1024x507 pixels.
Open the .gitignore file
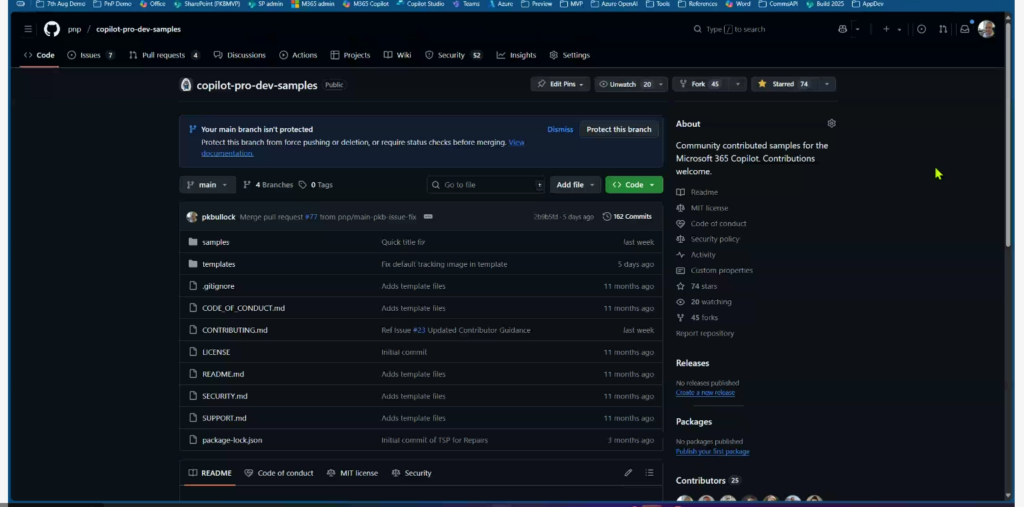click(218, 286)
